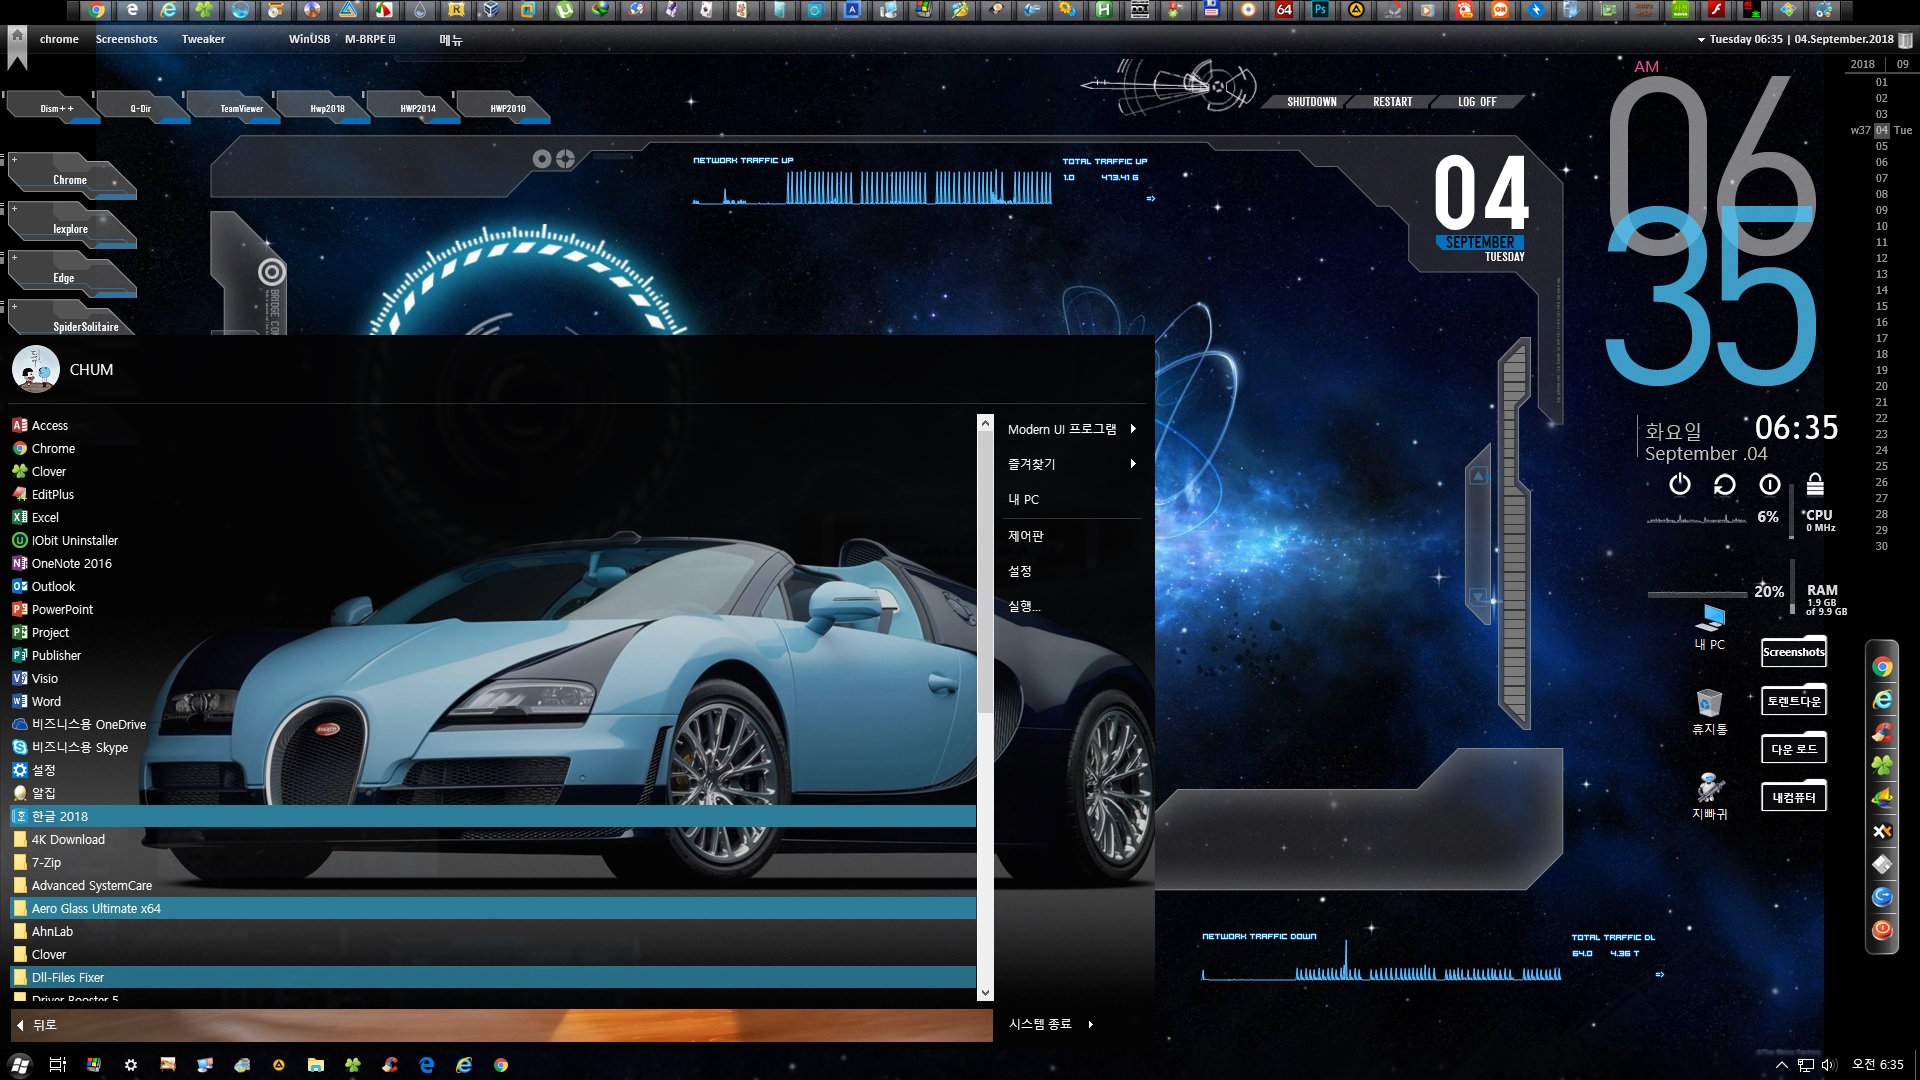The height and width of the screenshot is (1080, 1920).
Task: Click the RESTART button
Action: tap(1392, 102)
